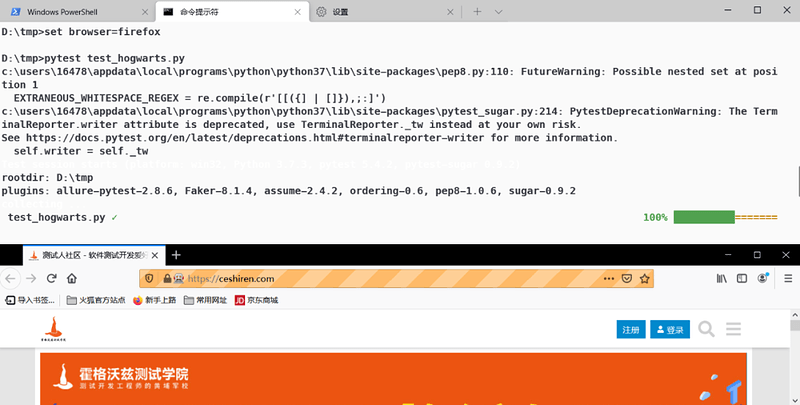Show Firefox sidebars icon
Screen dimensions: 800x405
click(x=742, y=279)
